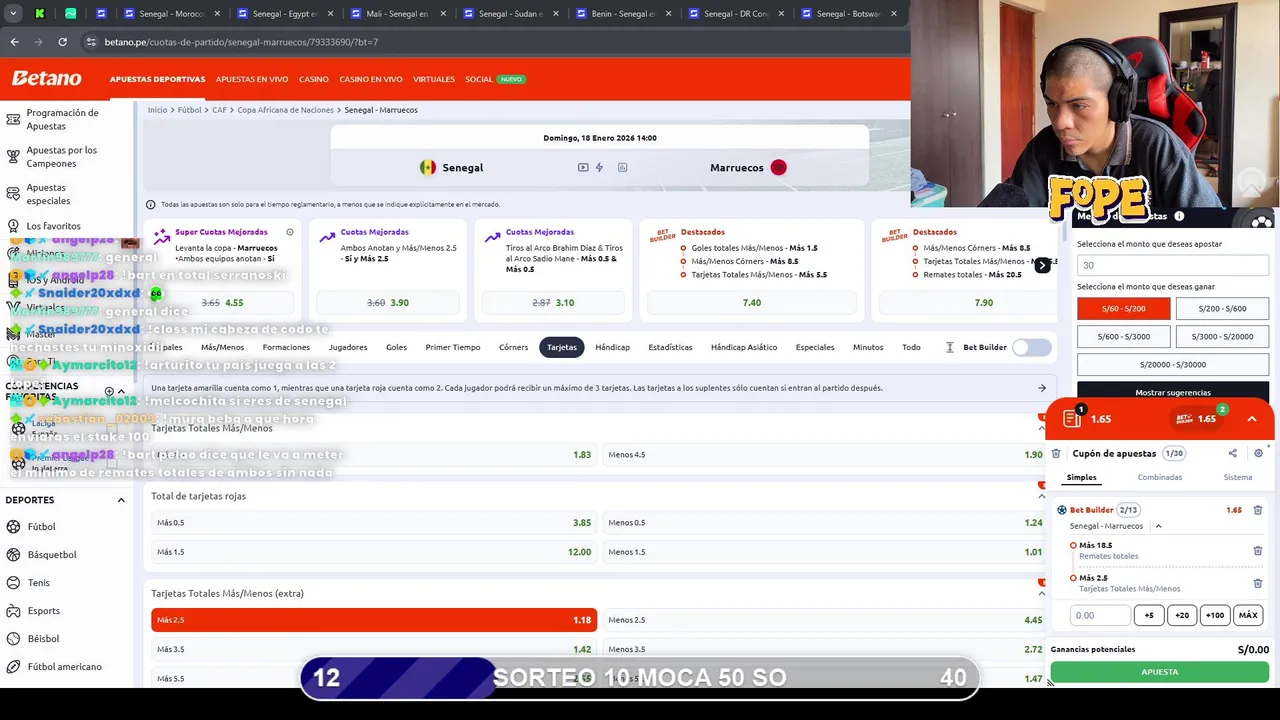Open the Tarjetas market tab

[562, 347]
